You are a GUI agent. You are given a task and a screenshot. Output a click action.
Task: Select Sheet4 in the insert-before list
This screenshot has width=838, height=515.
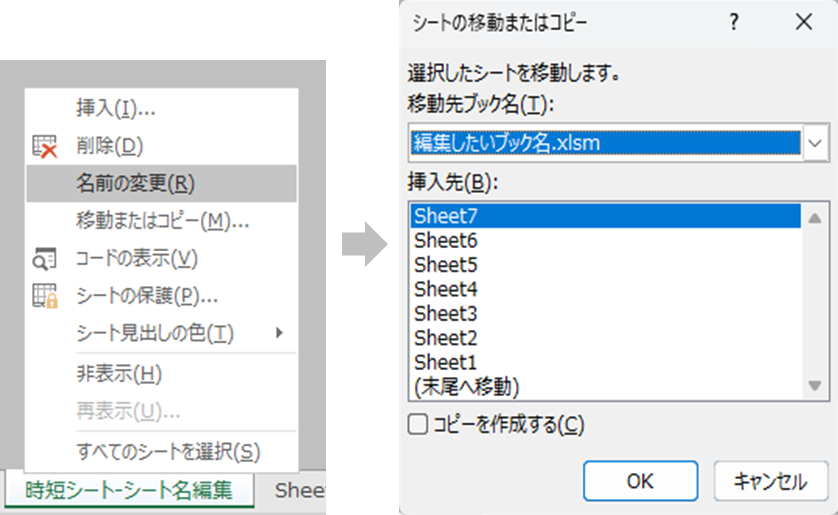(x=446, y=289)
